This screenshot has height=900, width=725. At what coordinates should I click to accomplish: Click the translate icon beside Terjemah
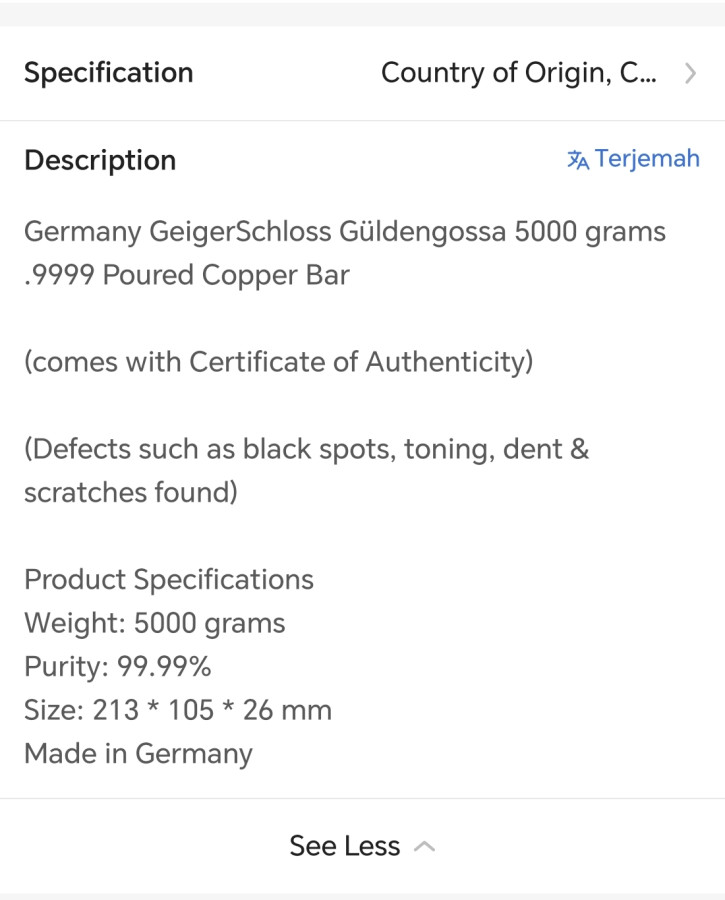pyautogui.click(x=578, y=160)
